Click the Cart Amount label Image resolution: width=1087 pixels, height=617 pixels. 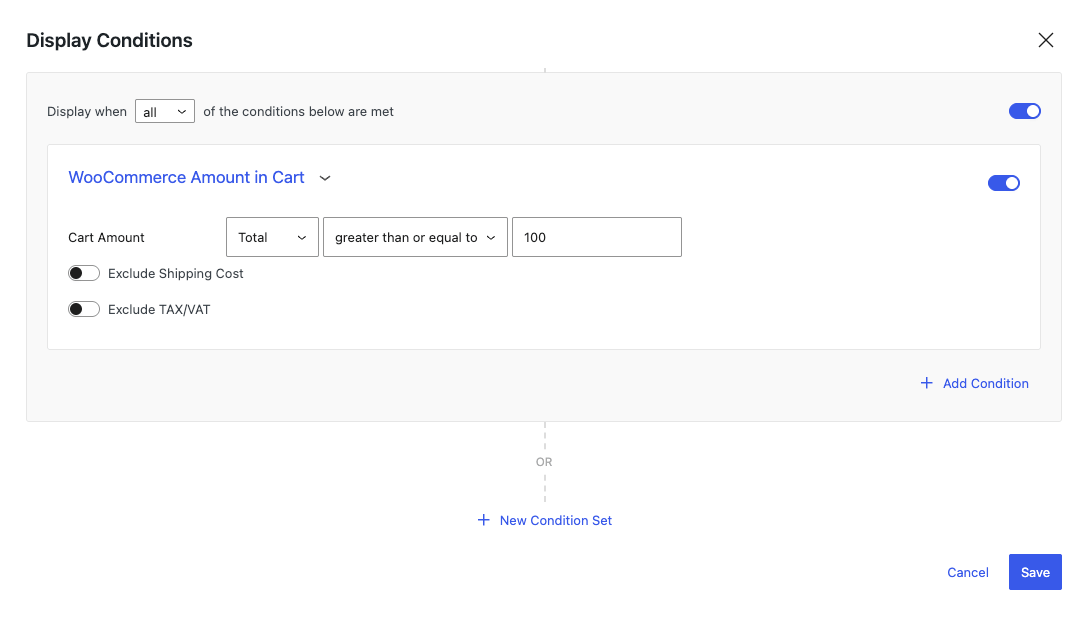pyautogui.click(x=106, y=238)
